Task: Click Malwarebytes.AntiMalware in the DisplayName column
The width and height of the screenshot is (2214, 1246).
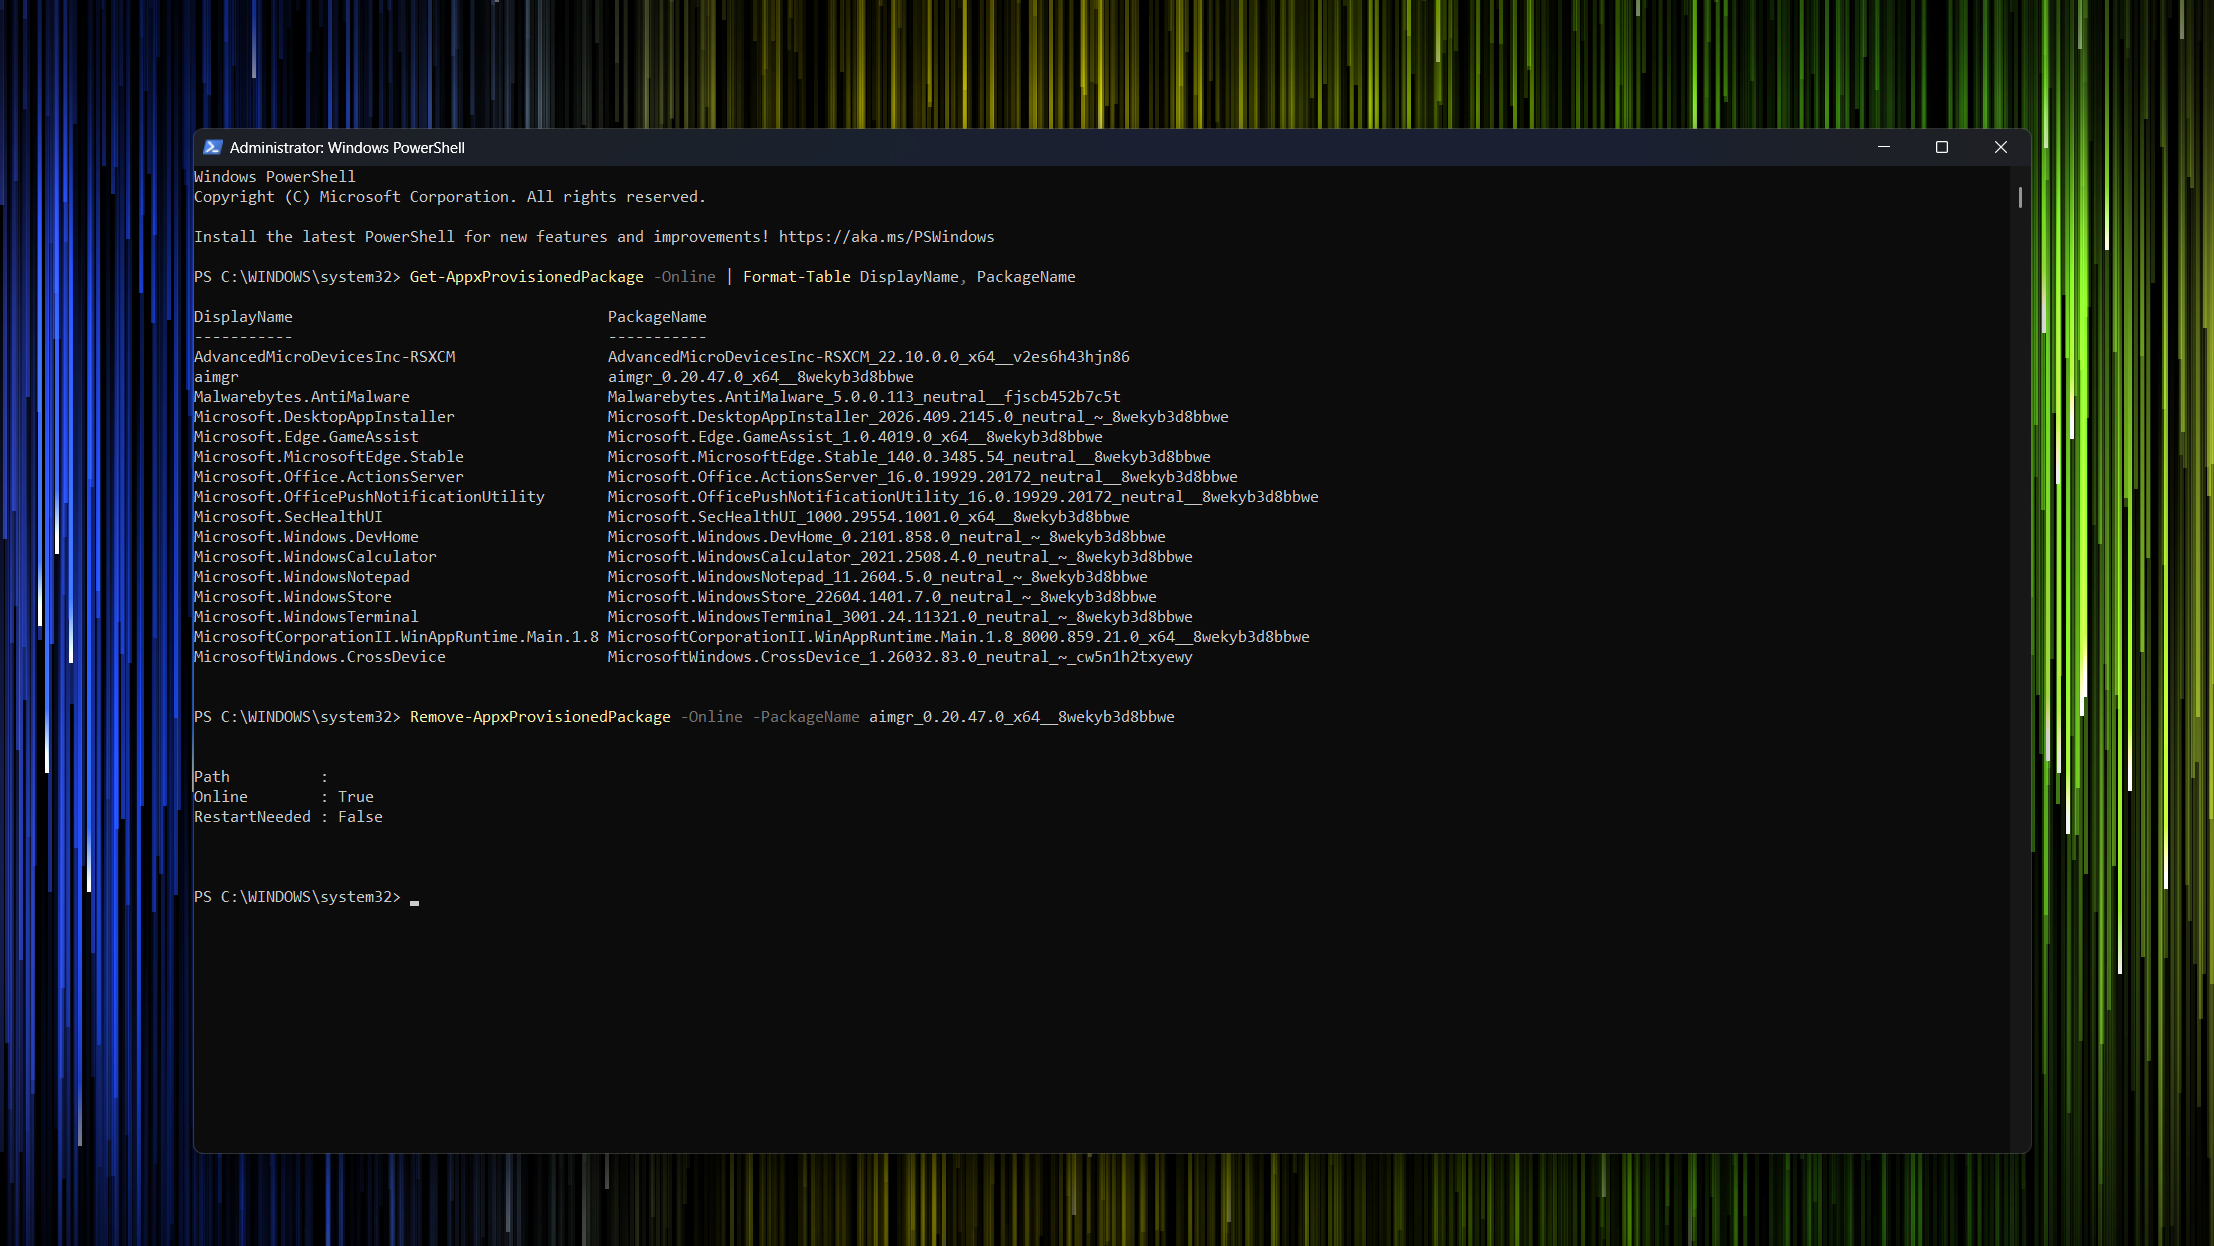Action: point(301,397)
